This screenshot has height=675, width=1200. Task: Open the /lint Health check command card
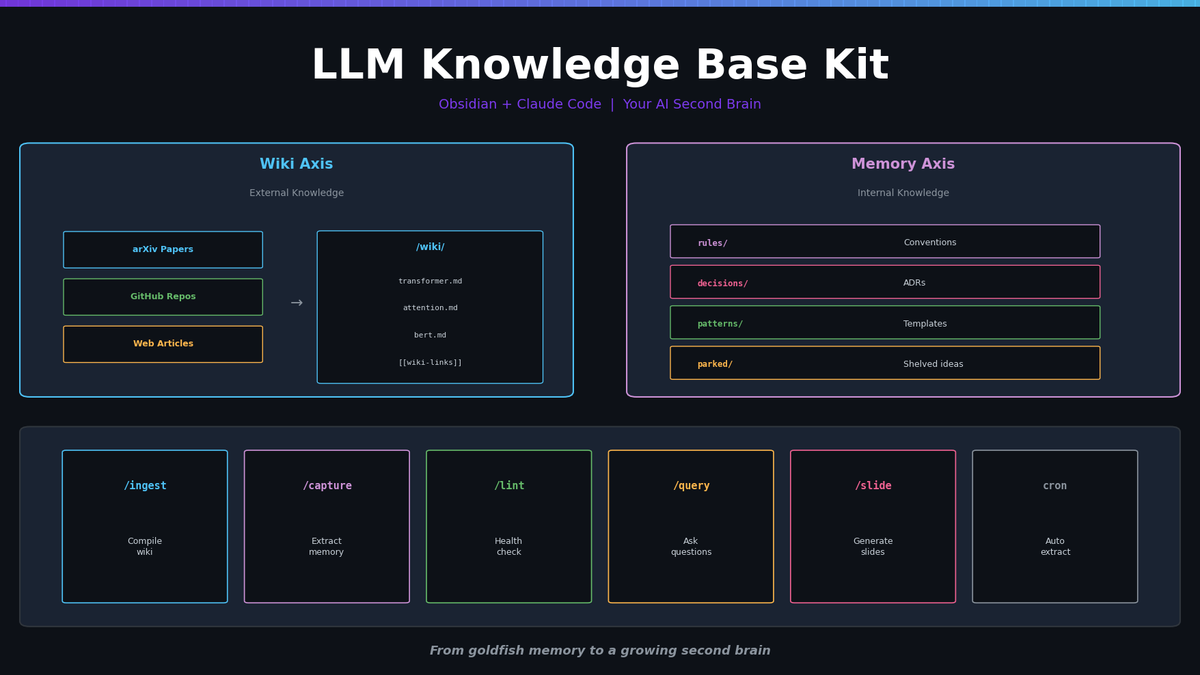pyautogui.click(x=508, y=526)
